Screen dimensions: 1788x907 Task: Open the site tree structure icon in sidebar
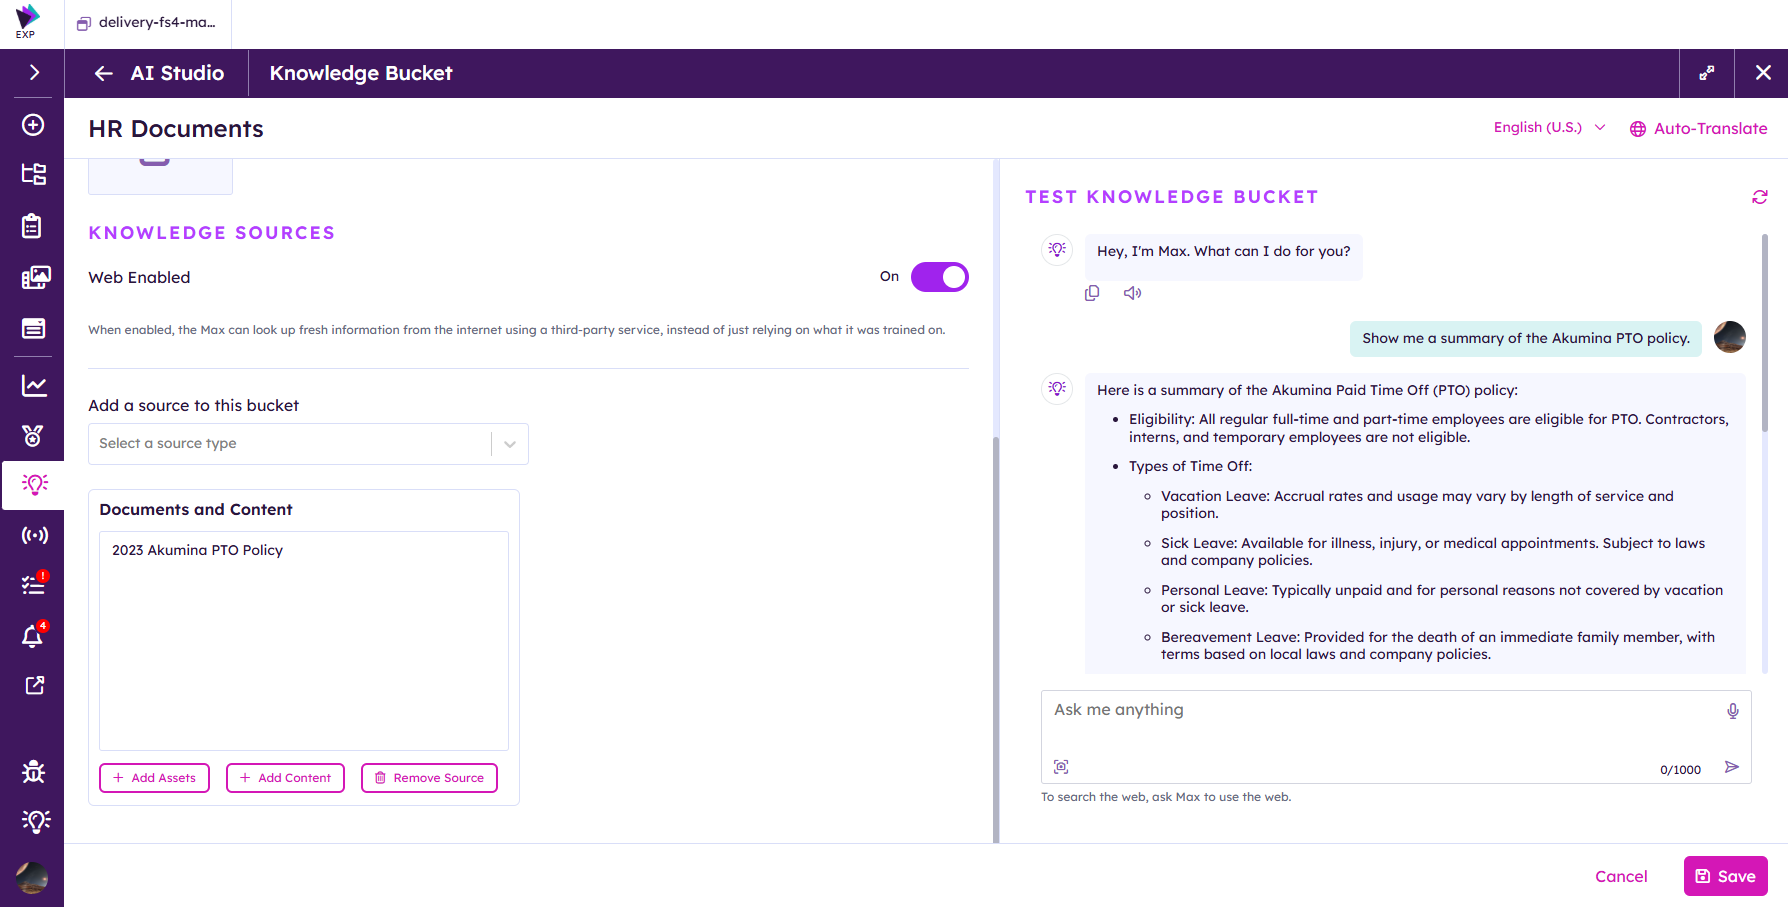(x=33, y=174)
